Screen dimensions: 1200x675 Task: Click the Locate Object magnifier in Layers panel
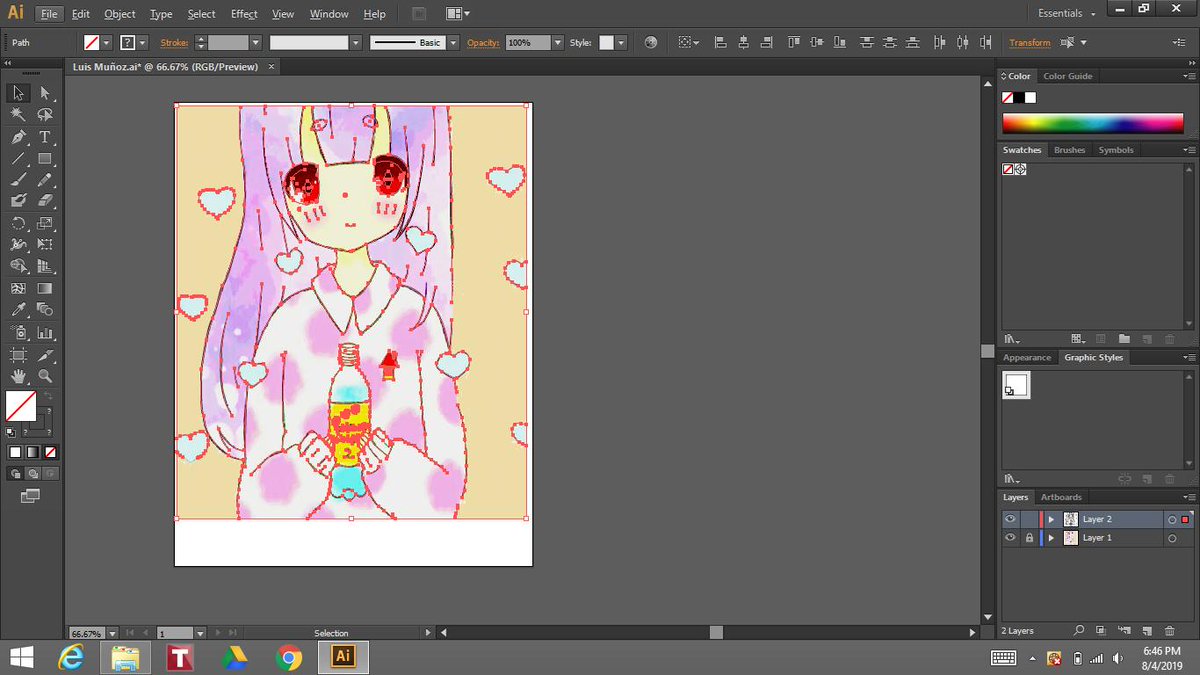point(1079,631)
